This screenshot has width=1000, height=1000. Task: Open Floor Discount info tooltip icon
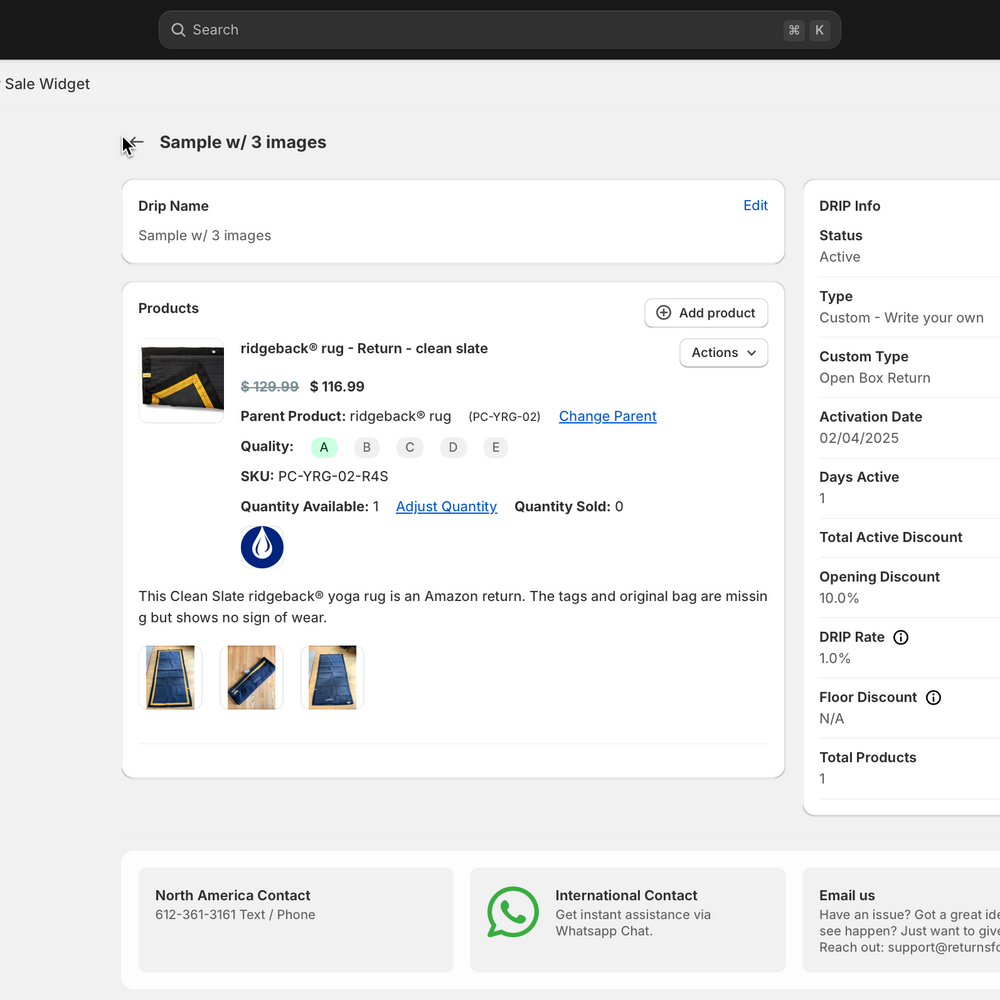tap(933, 698)
